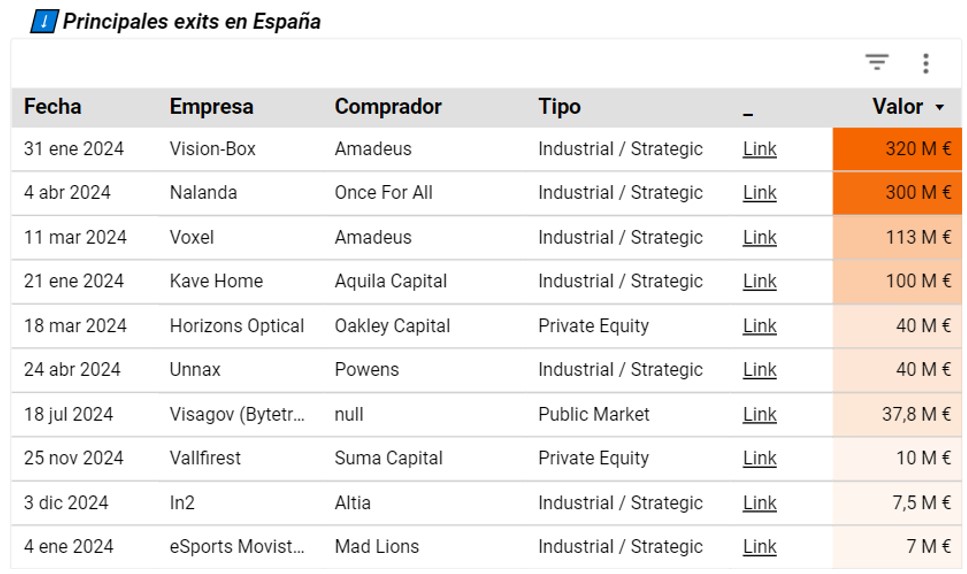Sort the table by Fecha column header
This screenshot has width=967, height=574.
52,107
